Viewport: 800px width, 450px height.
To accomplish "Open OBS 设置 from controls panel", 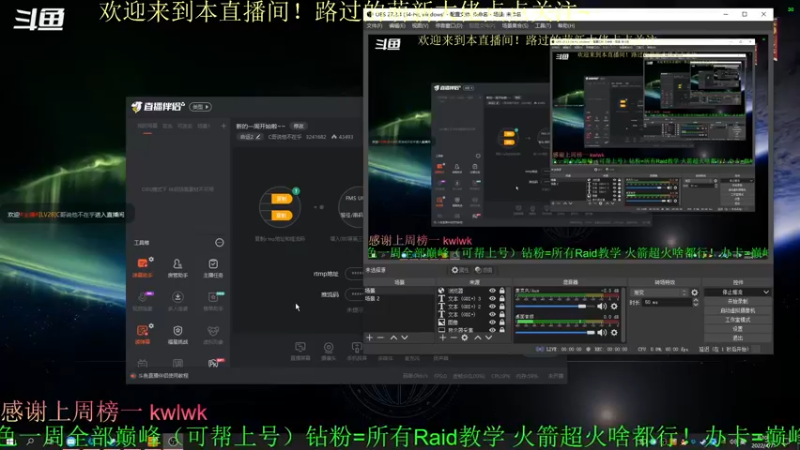I will pos(737,329).
